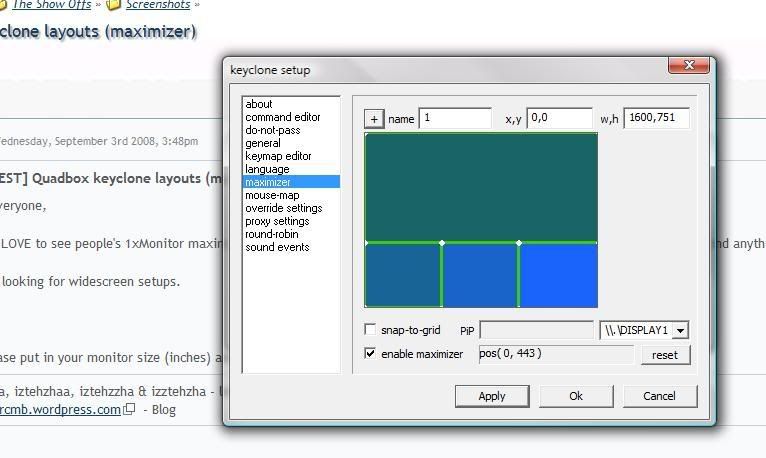
Task: Click the PiP input field
Action: (x=536, y=330)
